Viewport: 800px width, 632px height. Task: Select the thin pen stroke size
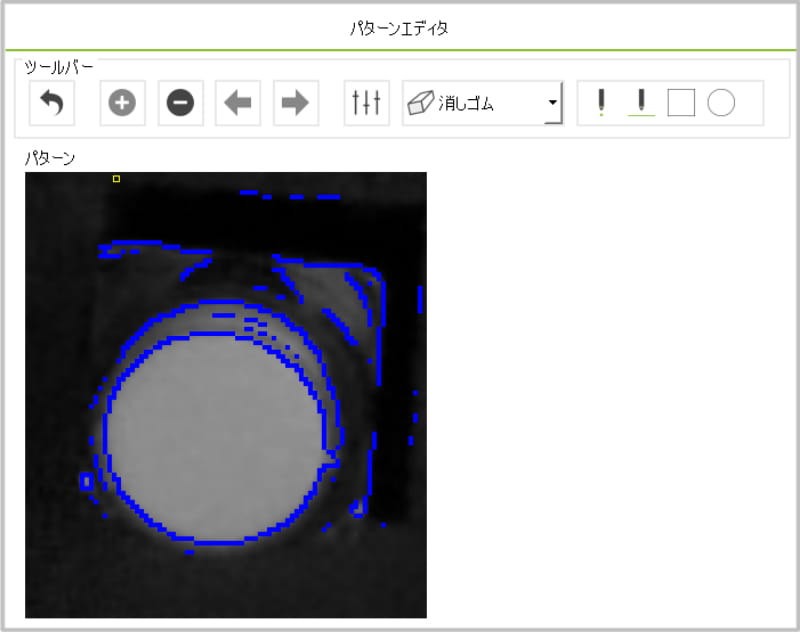click(601, 103)
